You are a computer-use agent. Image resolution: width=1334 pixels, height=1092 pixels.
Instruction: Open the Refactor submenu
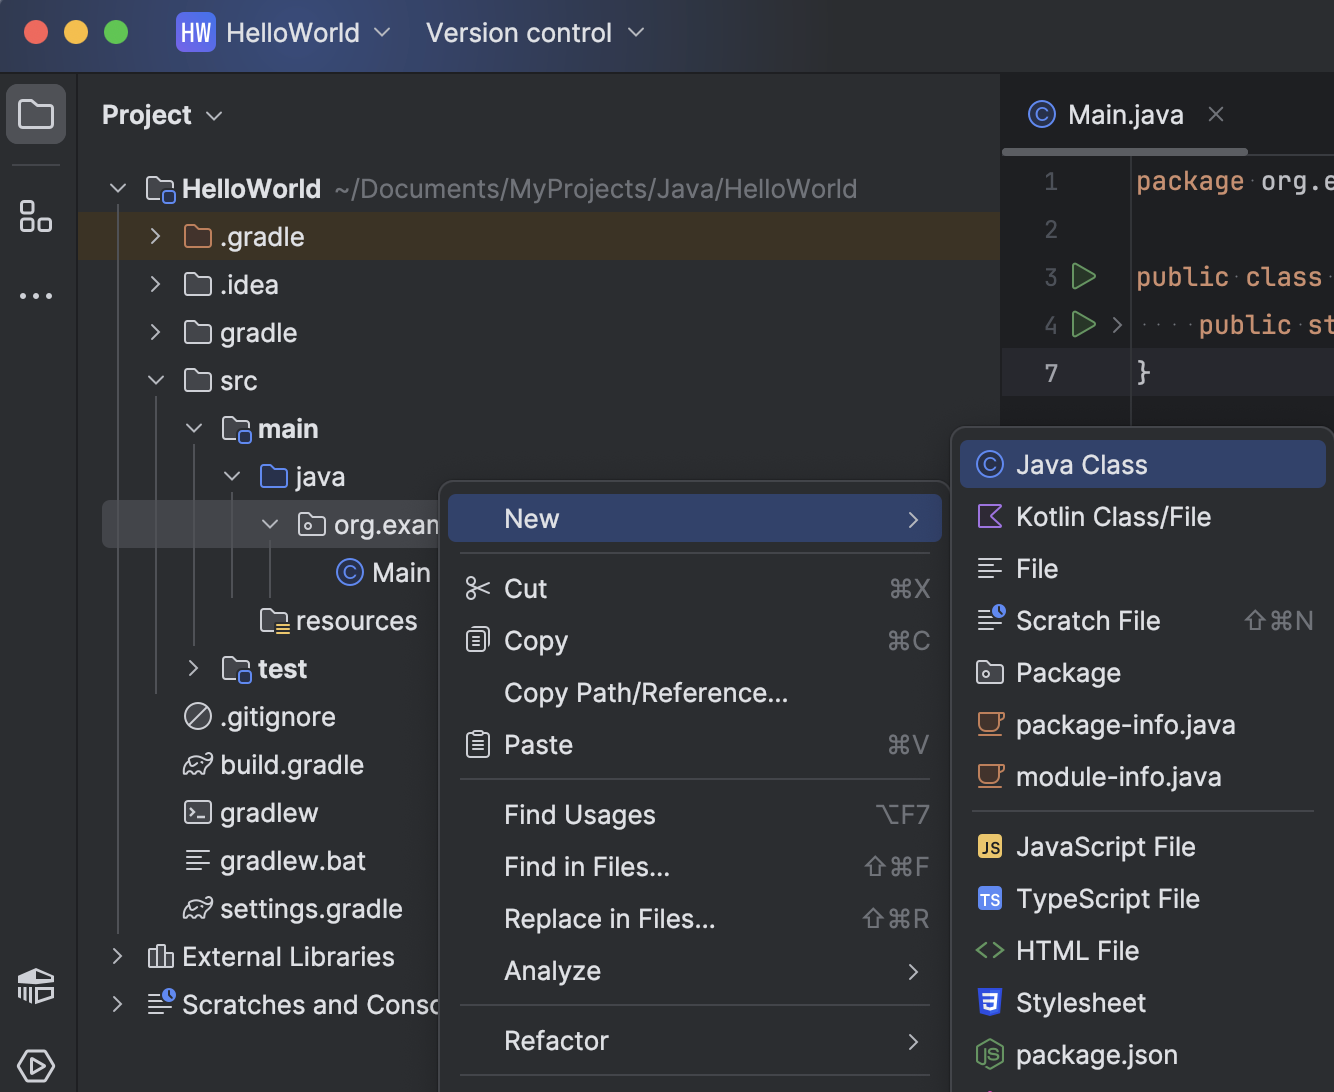557,1040
